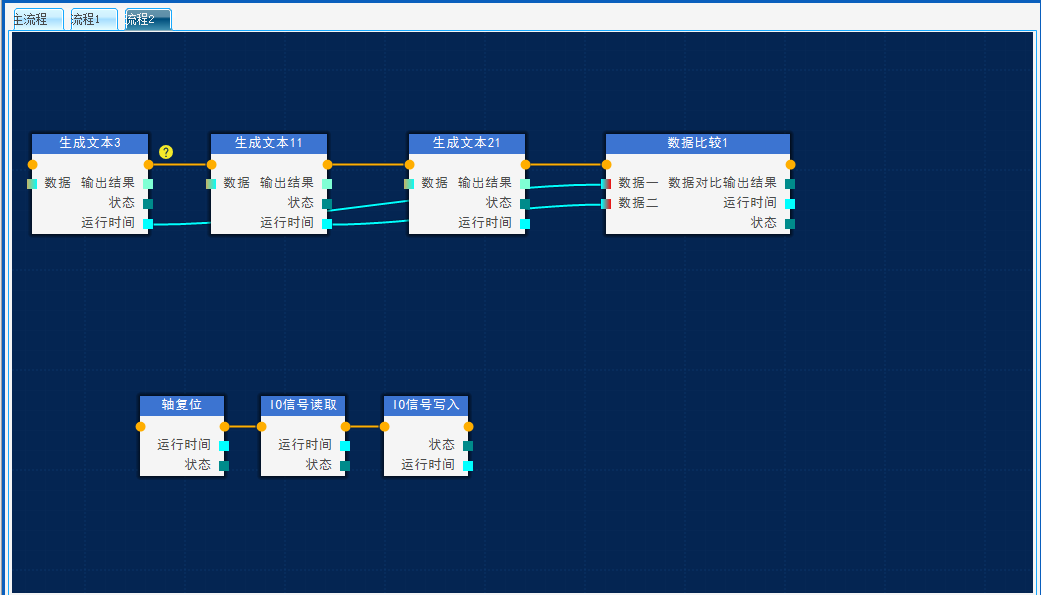Click 状态 label in IO信号读取 node
This screenshot has width=1041, height=595.
point(319,464)
